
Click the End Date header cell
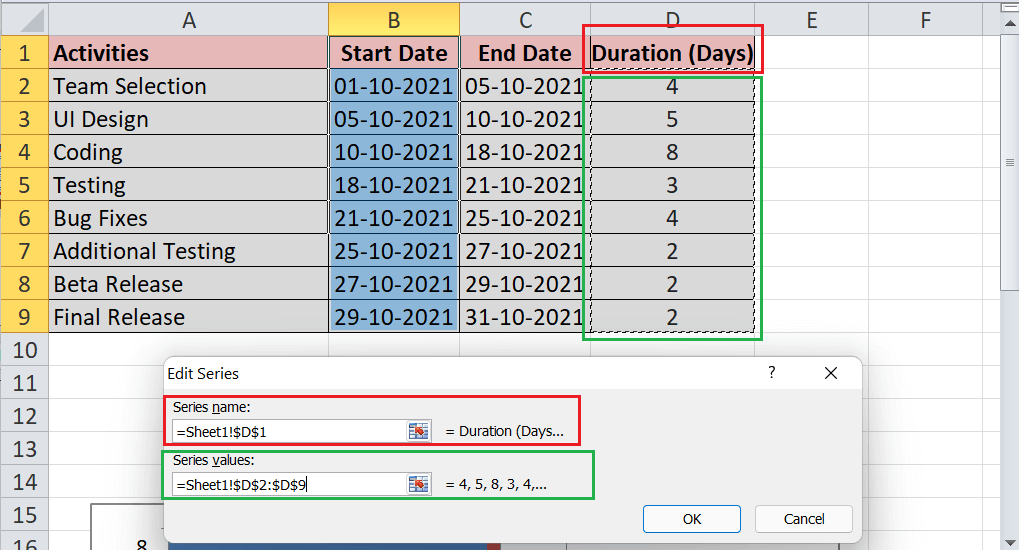[x=525, y=53]
